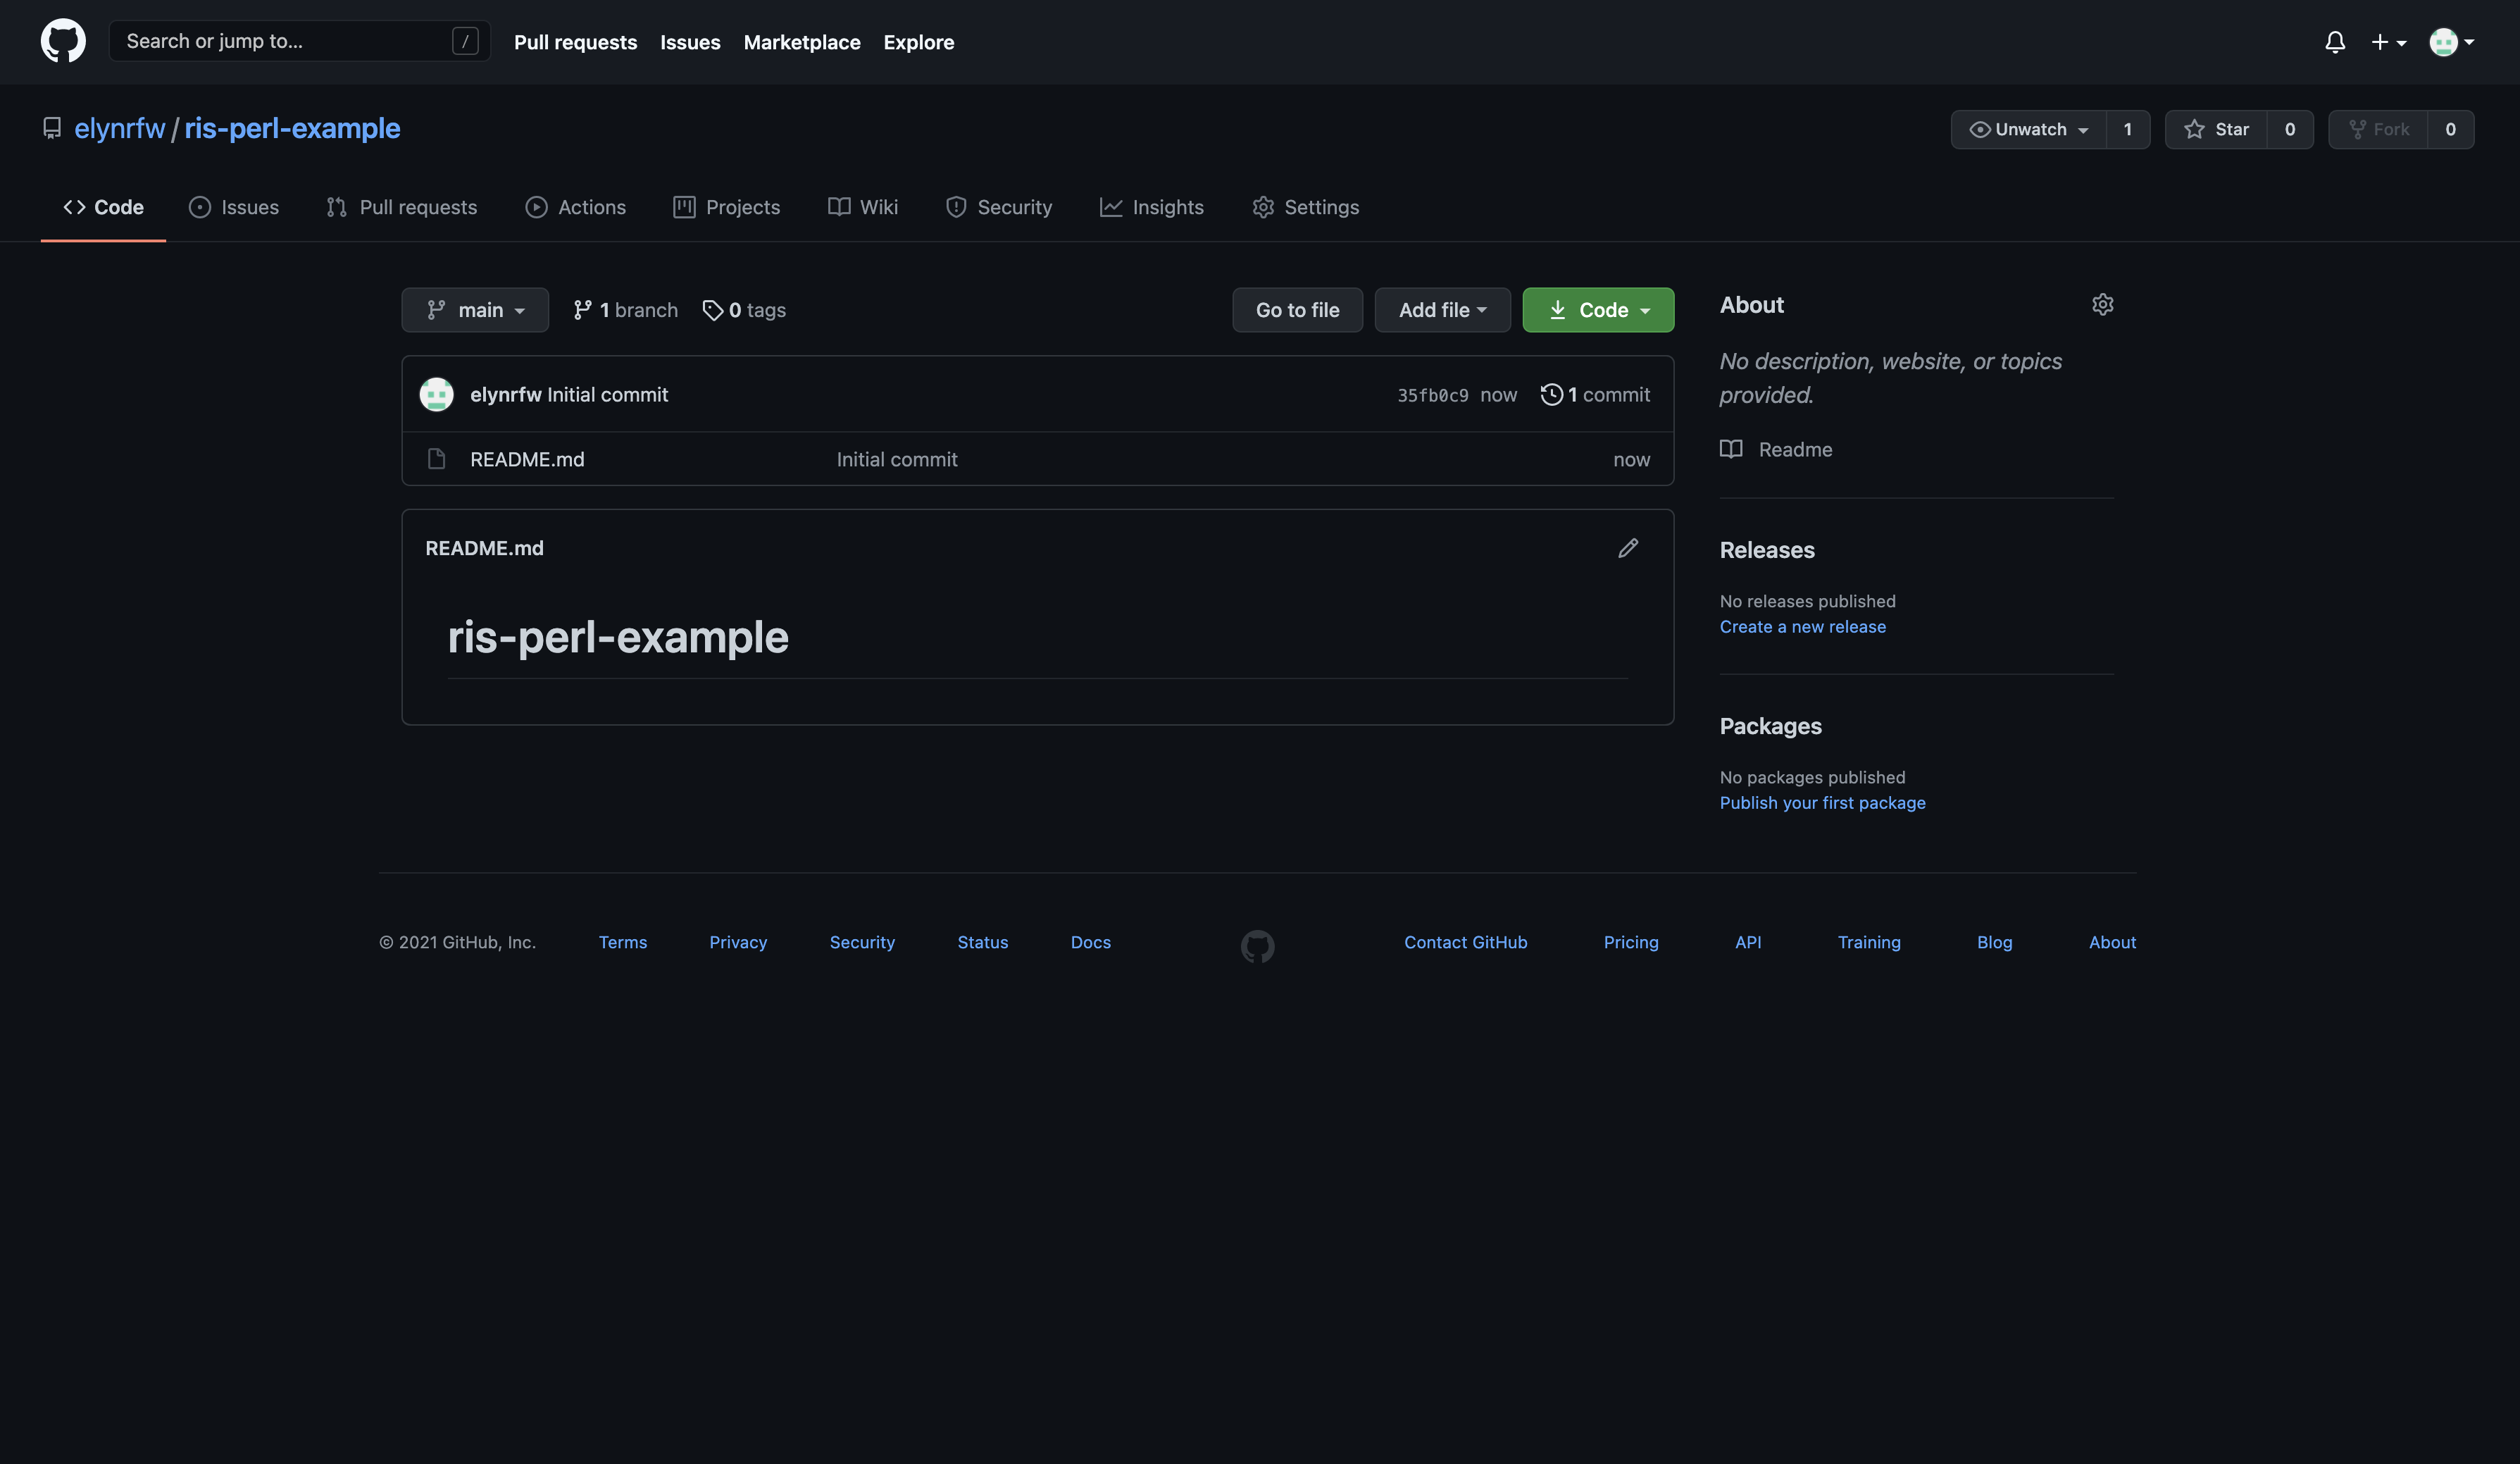Open the Blog footer link
Viewport: 2520px width, 1464px height.
(x=1995, y=942)
